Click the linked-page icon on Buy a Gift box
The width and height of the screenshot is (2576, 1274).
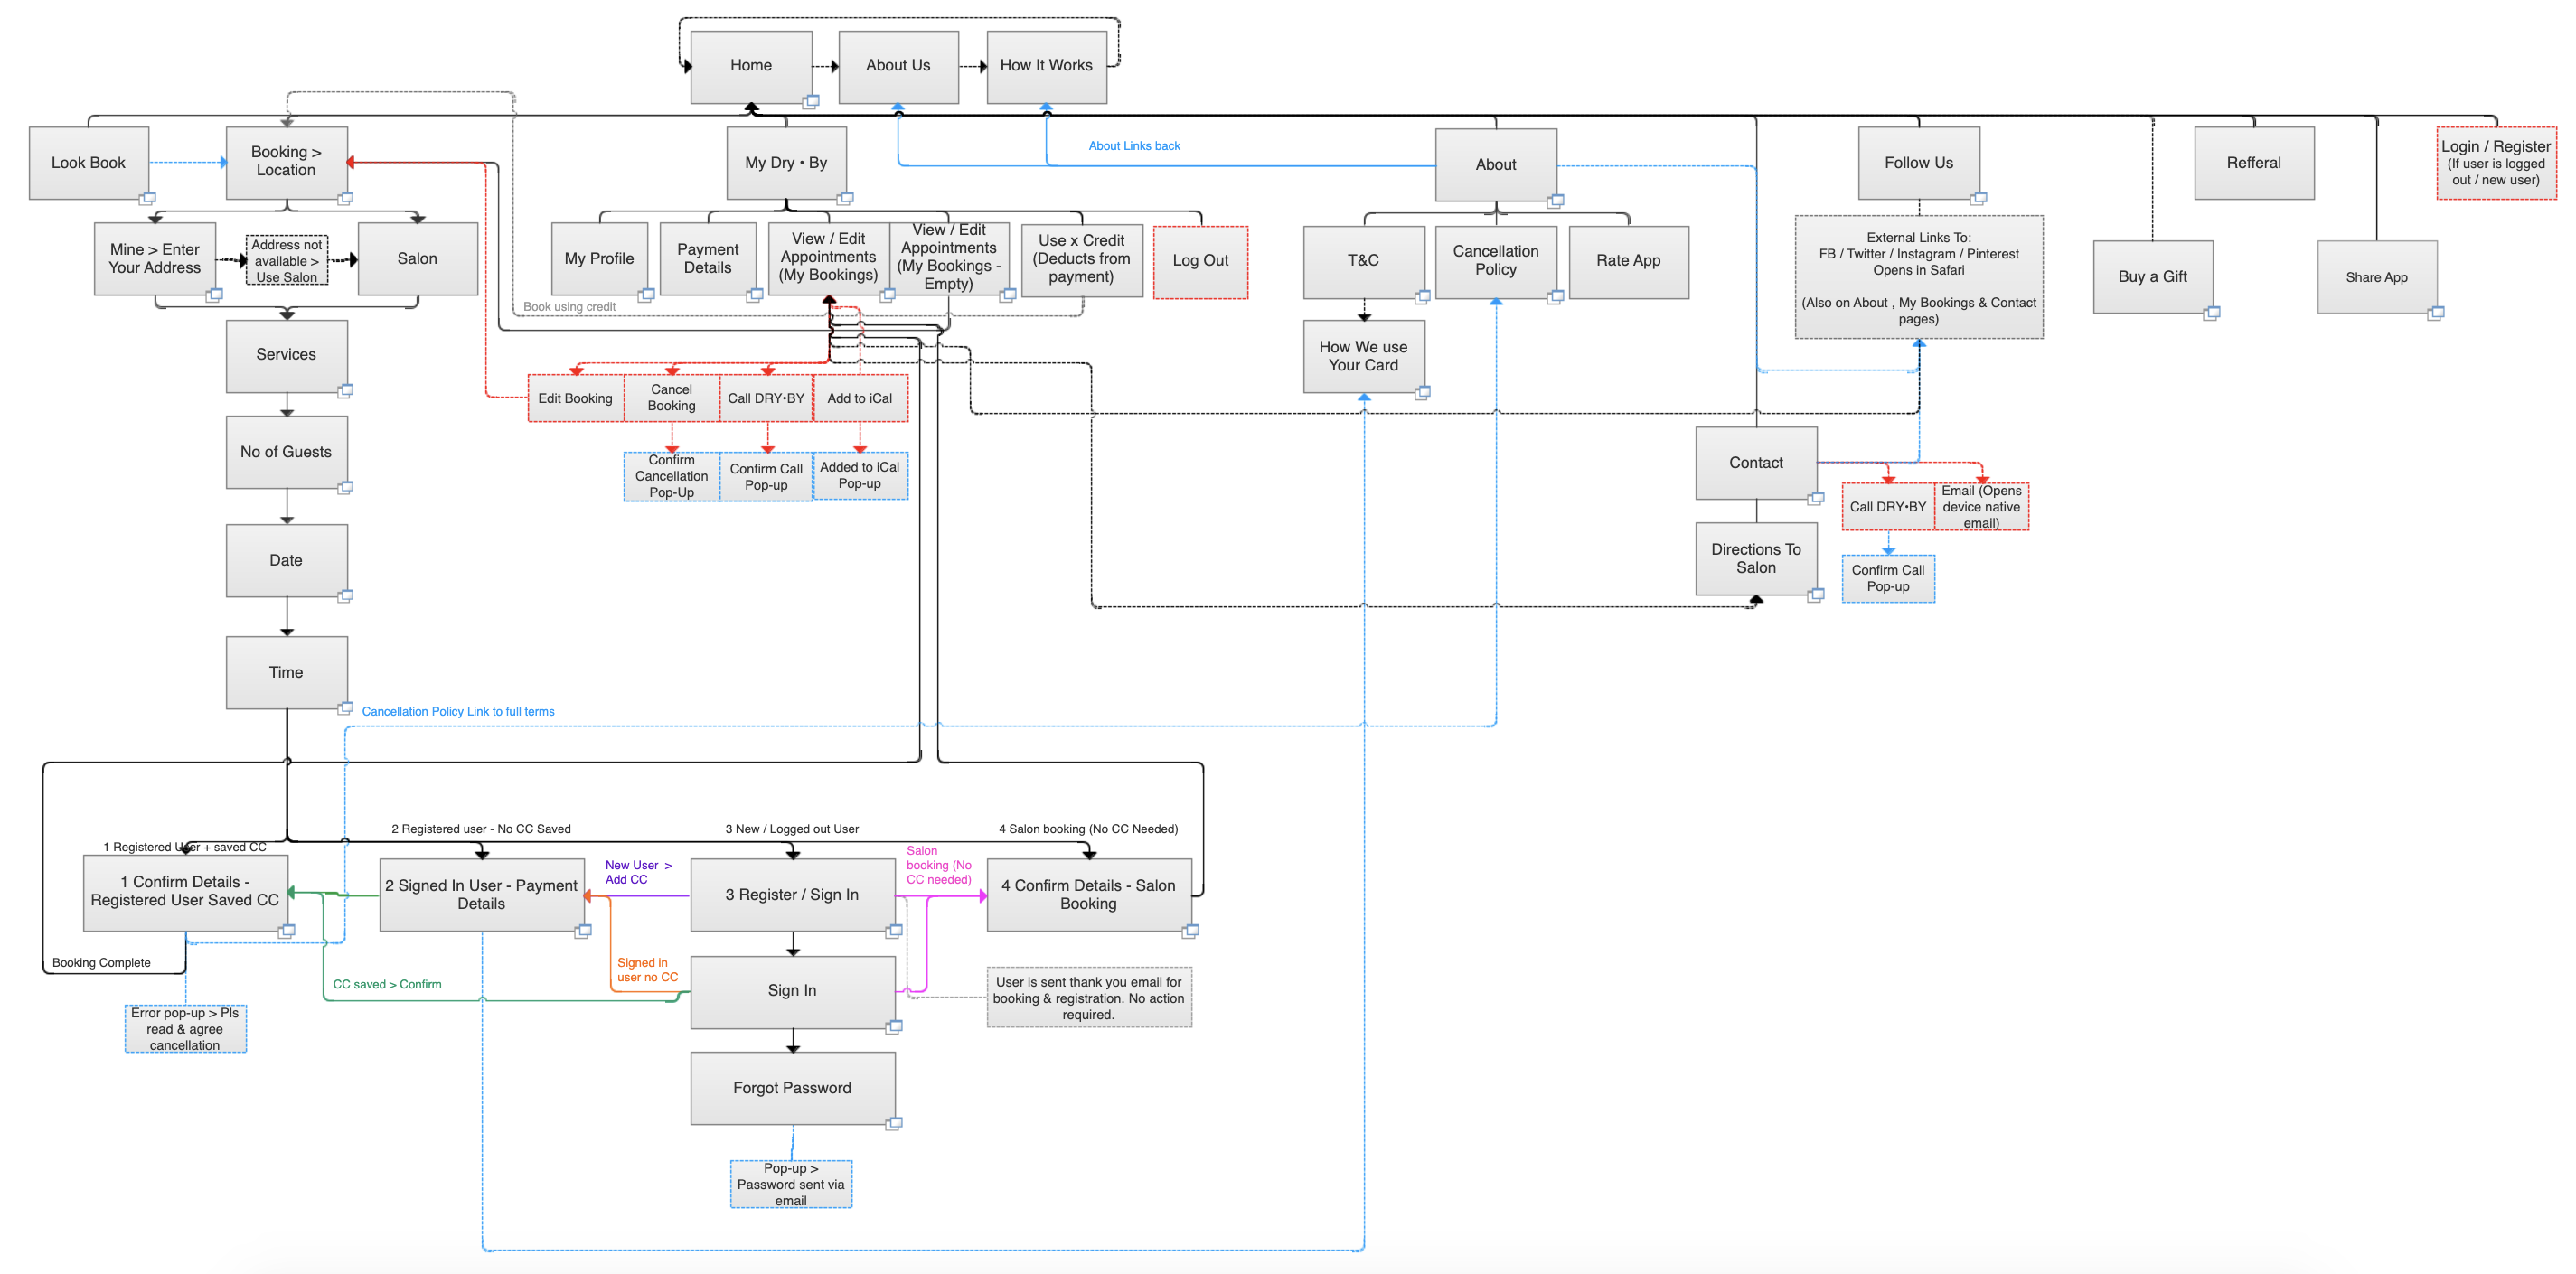click(2212, 313)
